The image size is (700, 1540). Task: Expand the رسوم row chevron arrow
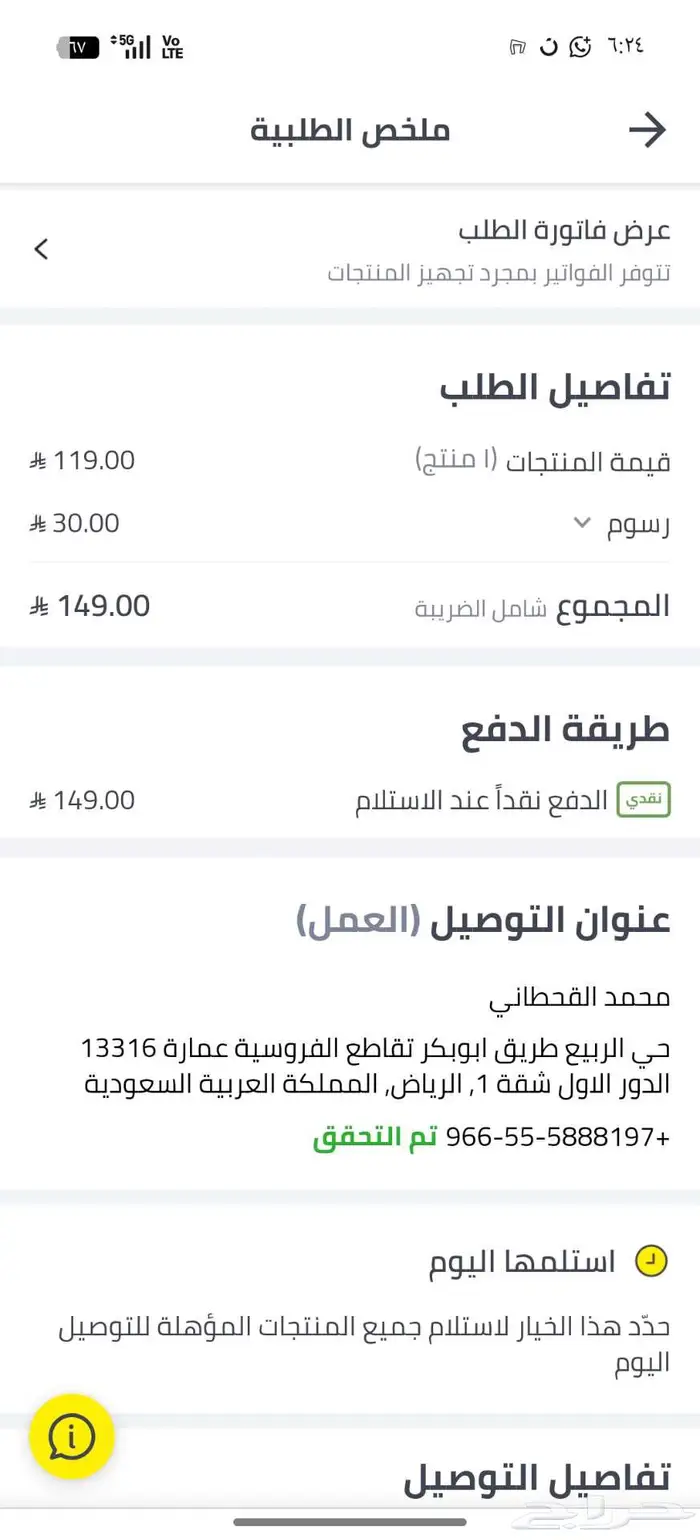pos(583,522)
